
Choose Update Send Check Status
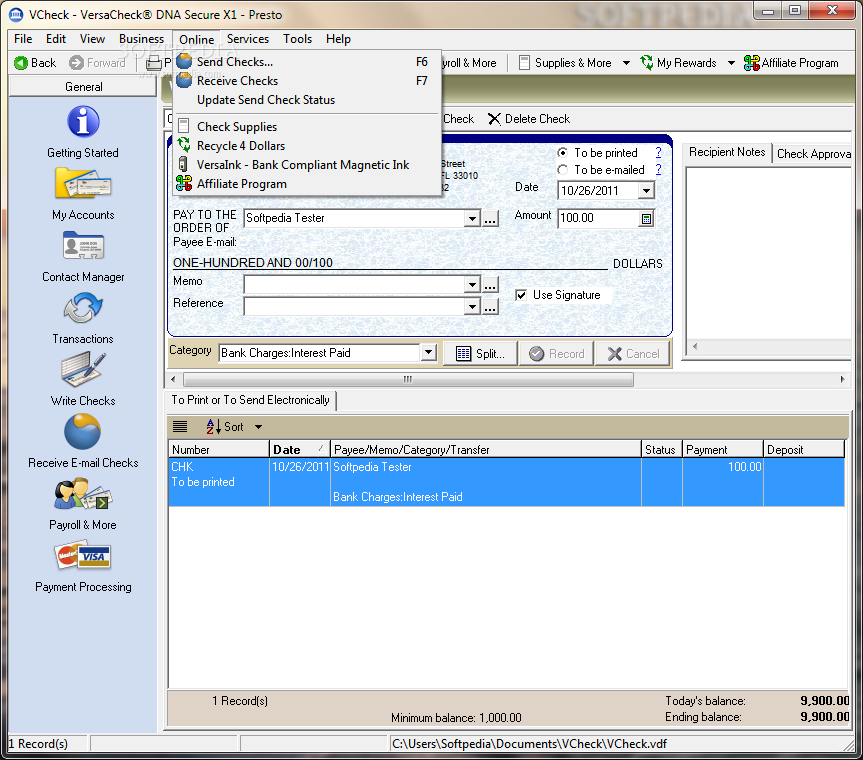(x=266, y=100)
